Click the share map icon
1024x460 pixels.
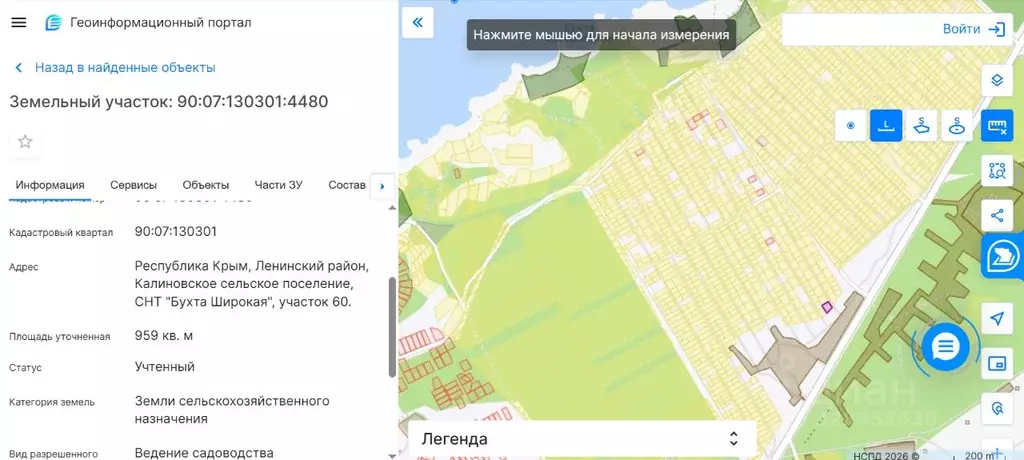click(x=996, y=214)
